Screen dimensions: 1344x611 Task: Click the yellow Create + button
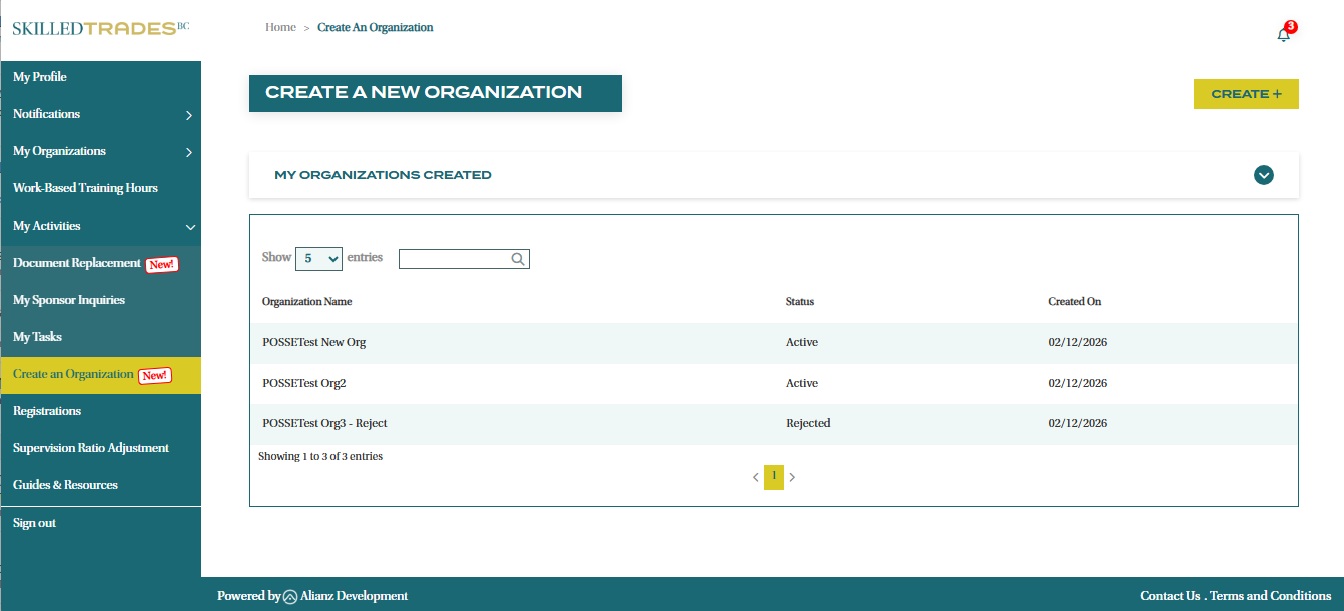[1246, 94]
